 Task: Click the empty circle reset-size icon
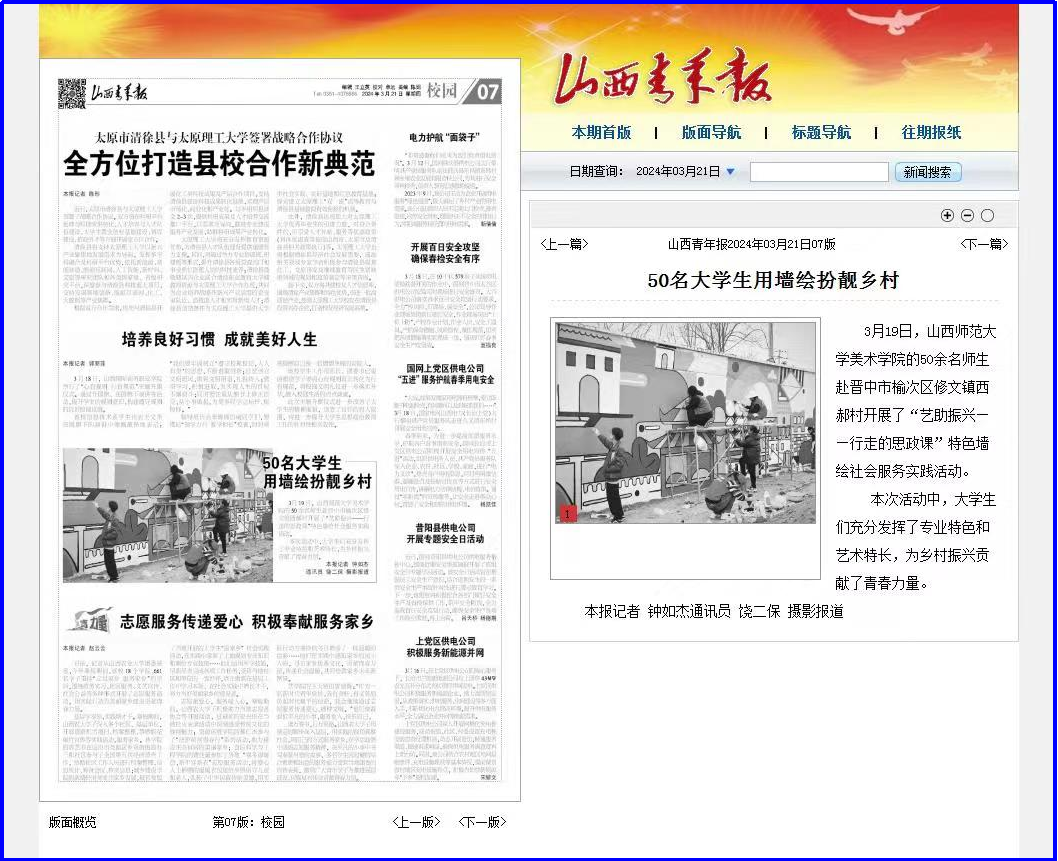987,215
